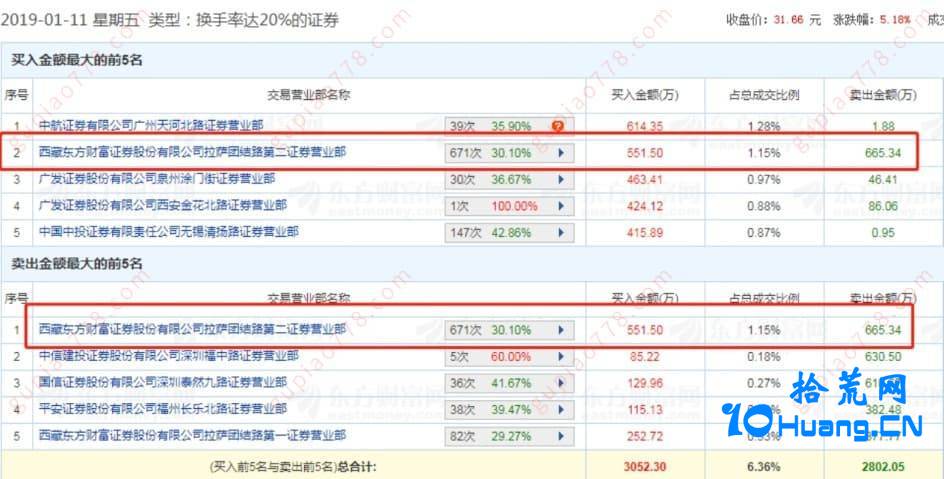The width and height of the screenshot is (944, 479).
Task: Open 中国中投证券无锡清扬路证券营业部 link
Action: click(169, 232)
